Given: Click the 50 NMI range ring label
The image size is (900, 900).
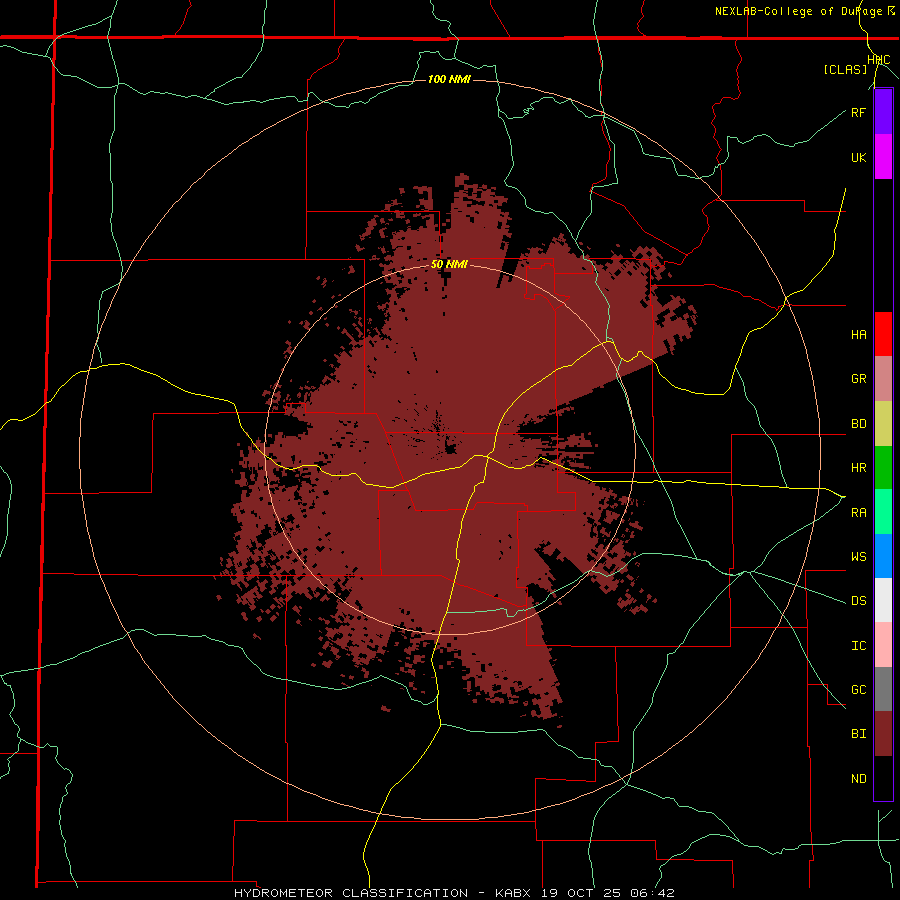Looking at the screenshot, I should point(449,265).
